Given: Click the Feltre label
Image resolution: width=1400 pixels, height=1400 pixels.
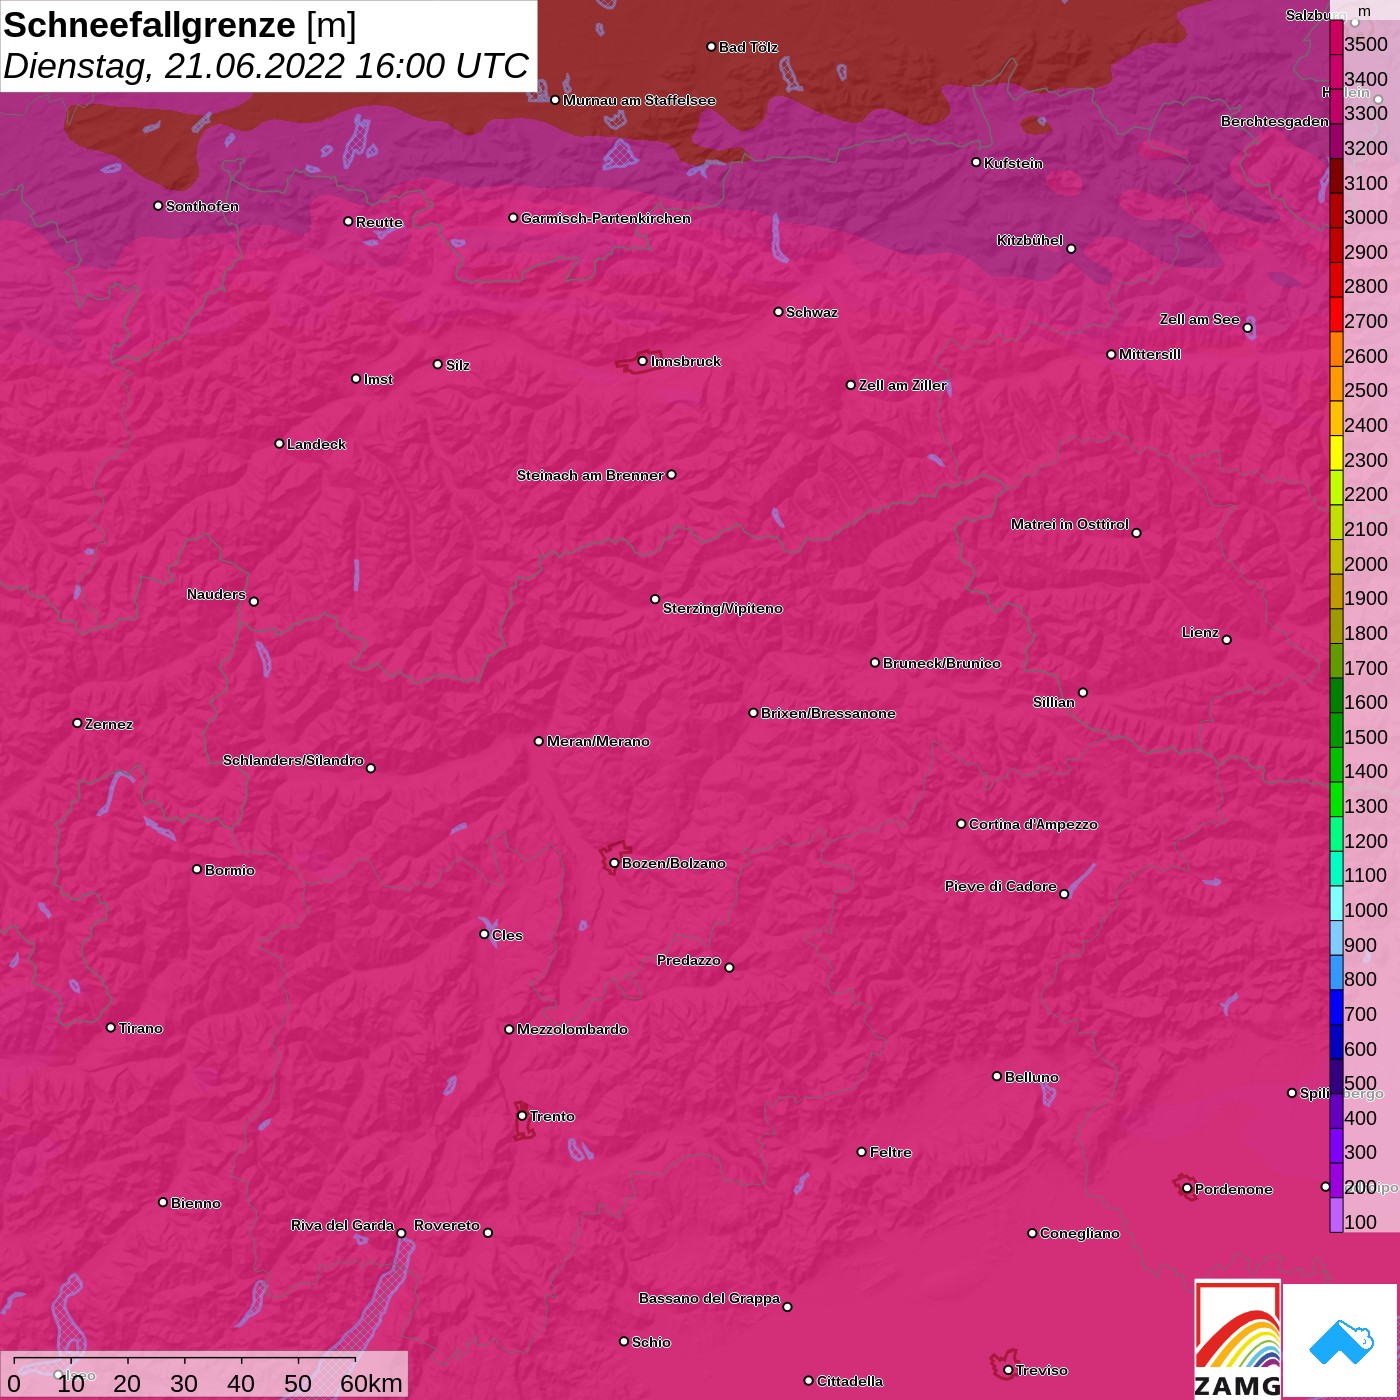Looking at the screenshot, I should [x=891, y=1152].
